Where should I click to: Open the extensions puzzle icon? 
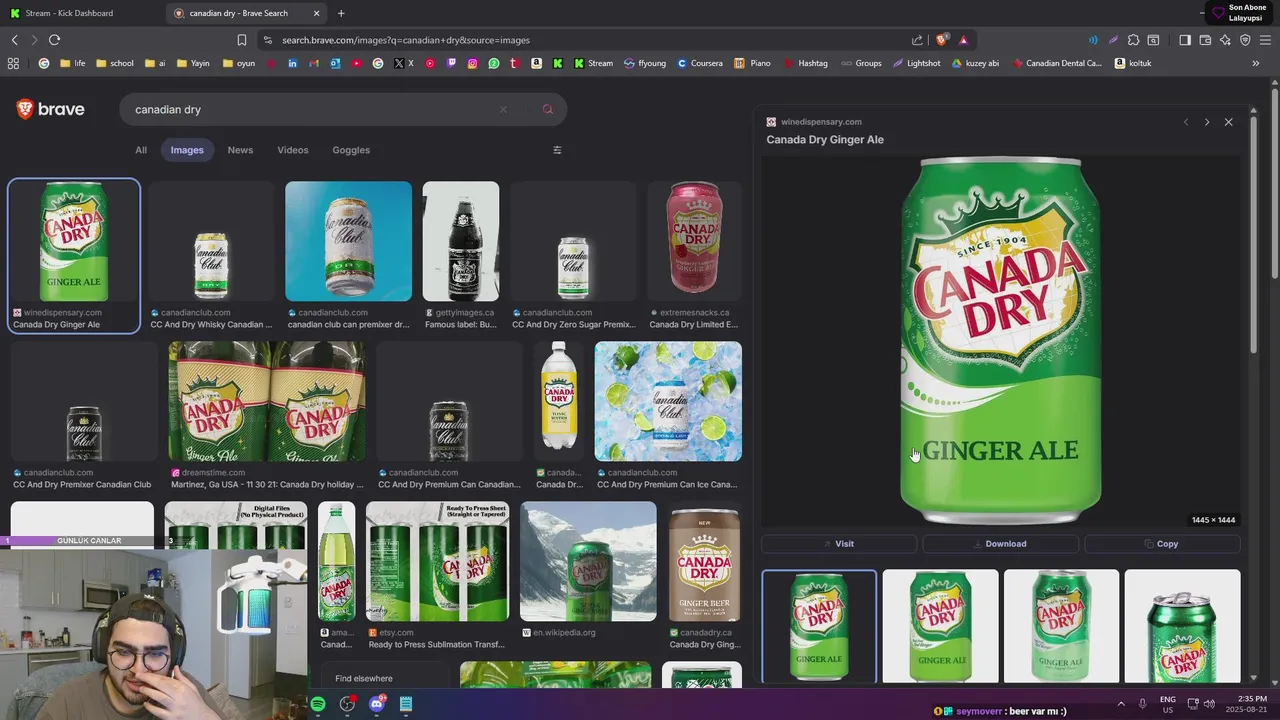(1133, 40)
